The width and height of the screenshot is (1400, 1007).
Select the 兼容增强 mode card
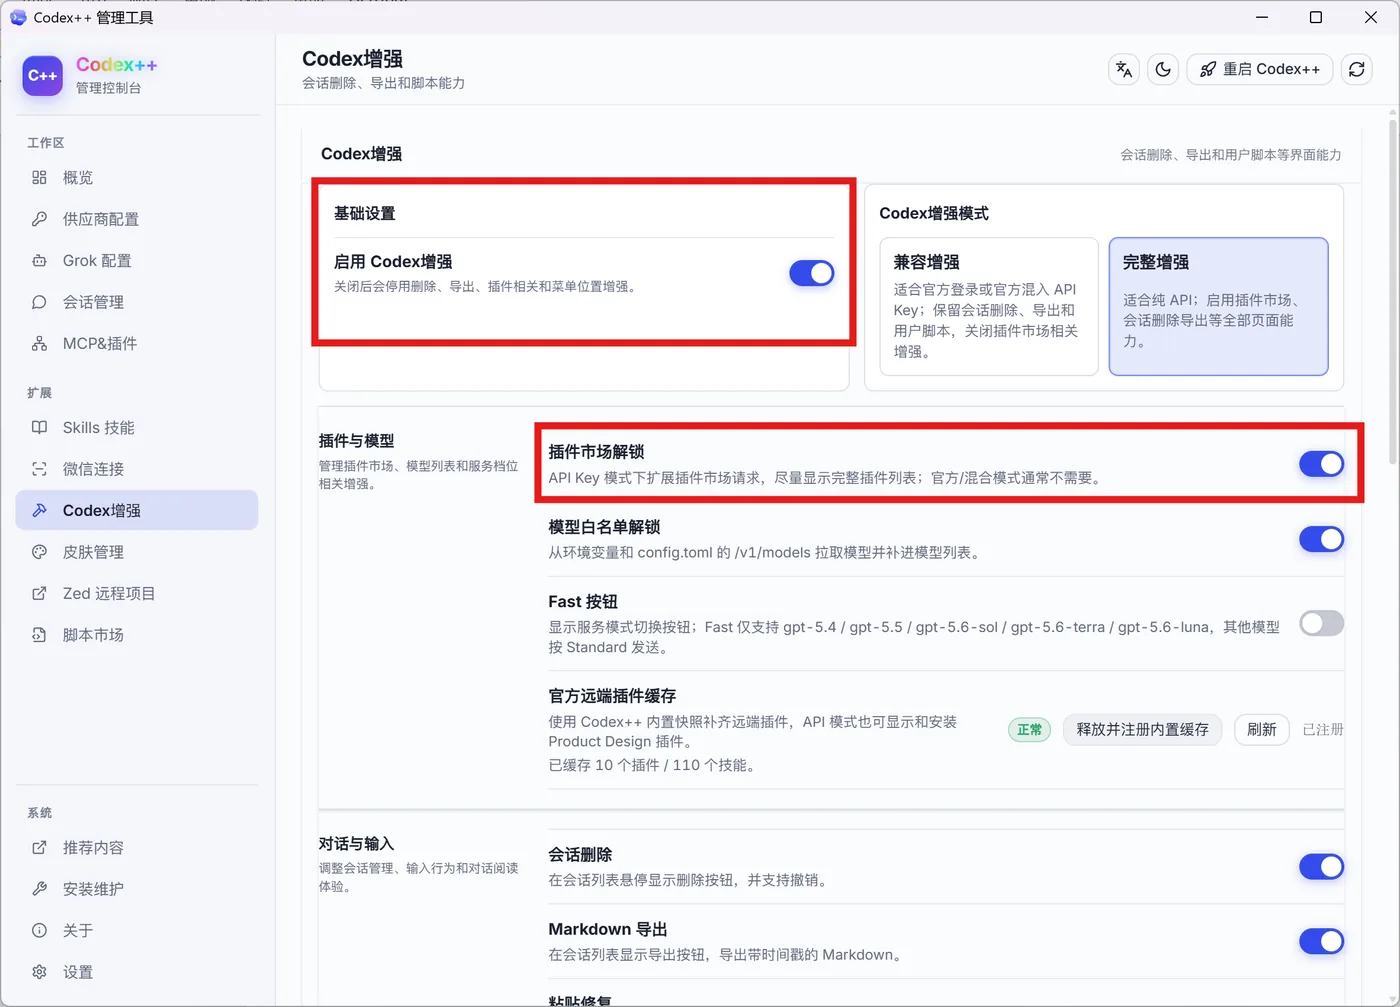point(989,306)
